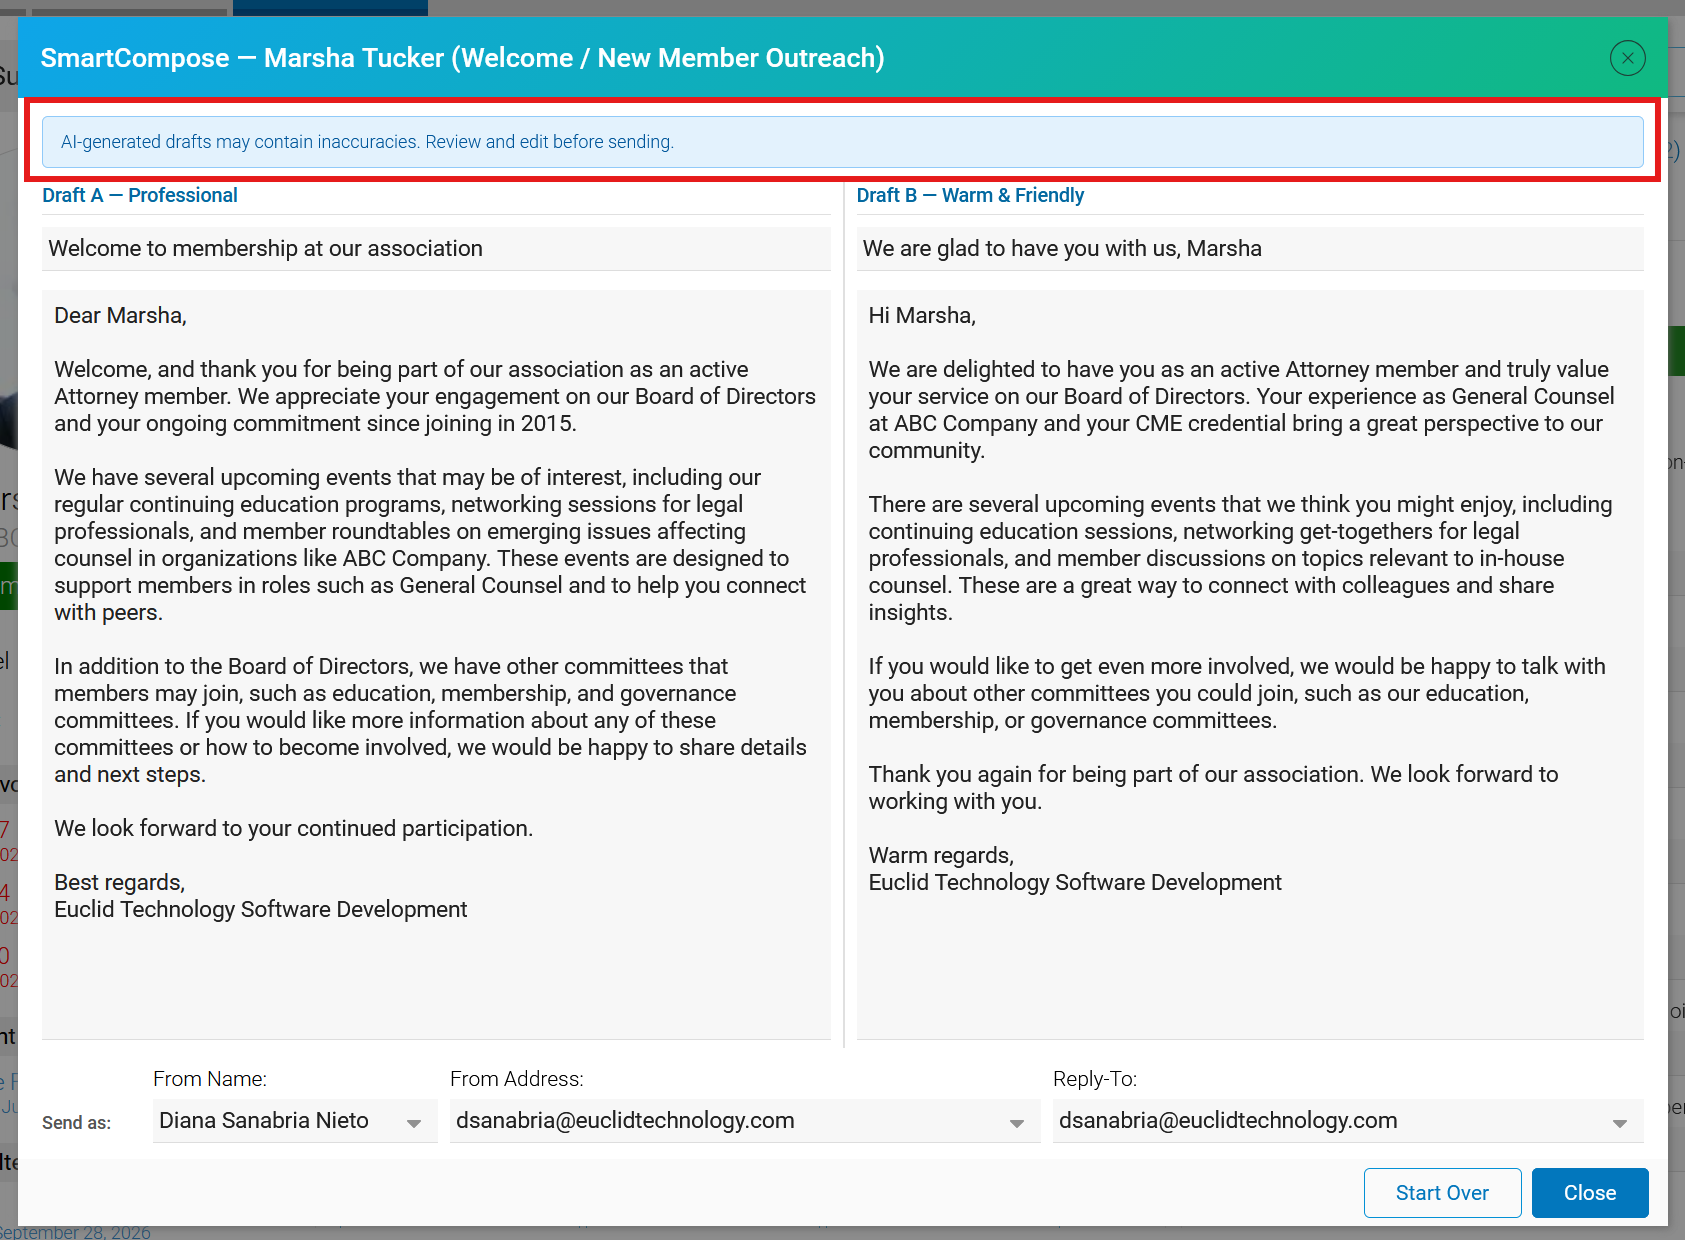Select the Draft A — Professional heading
Viewport: 1685px width, 1240px height.
click(x=140, y=195)
